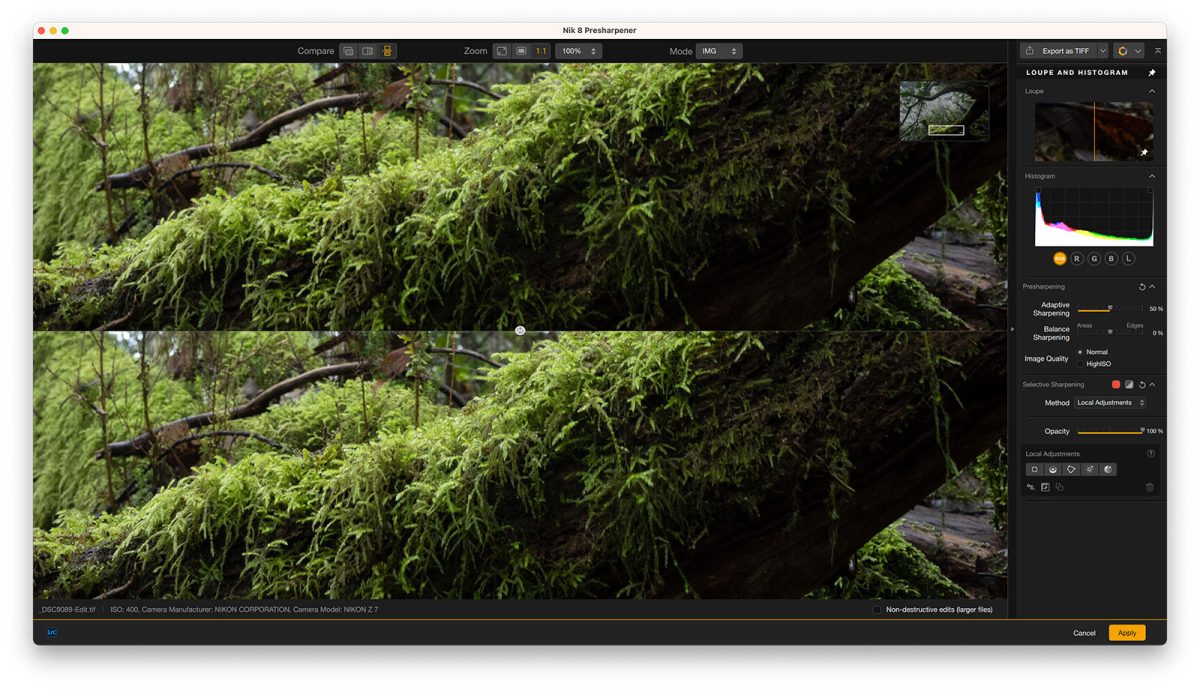
Task: Click the pin icon inside the loupe preview
Action: (x=1144, y=153)
